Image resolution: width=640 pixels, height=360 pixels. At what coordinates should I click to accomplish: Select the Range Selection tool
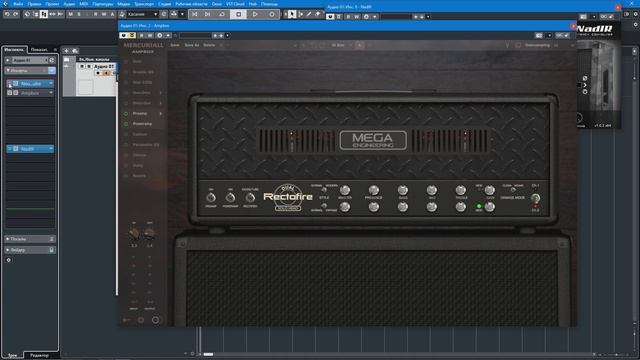pyautogui.click(x=301, y=14)
